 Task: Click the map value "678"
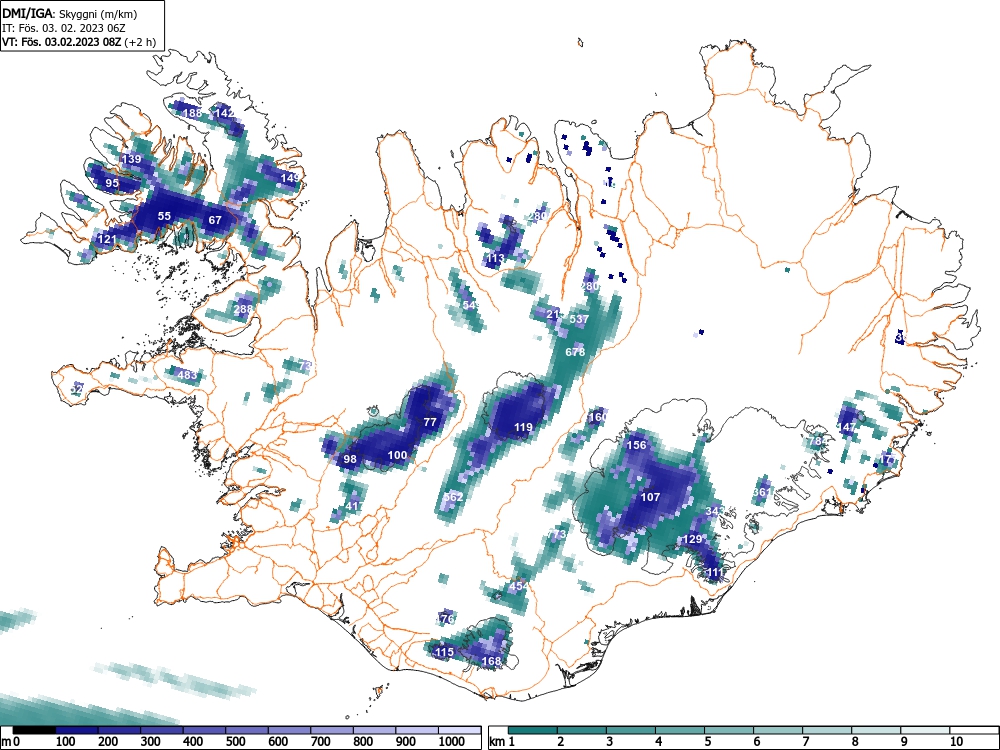[x=575, y=351]
